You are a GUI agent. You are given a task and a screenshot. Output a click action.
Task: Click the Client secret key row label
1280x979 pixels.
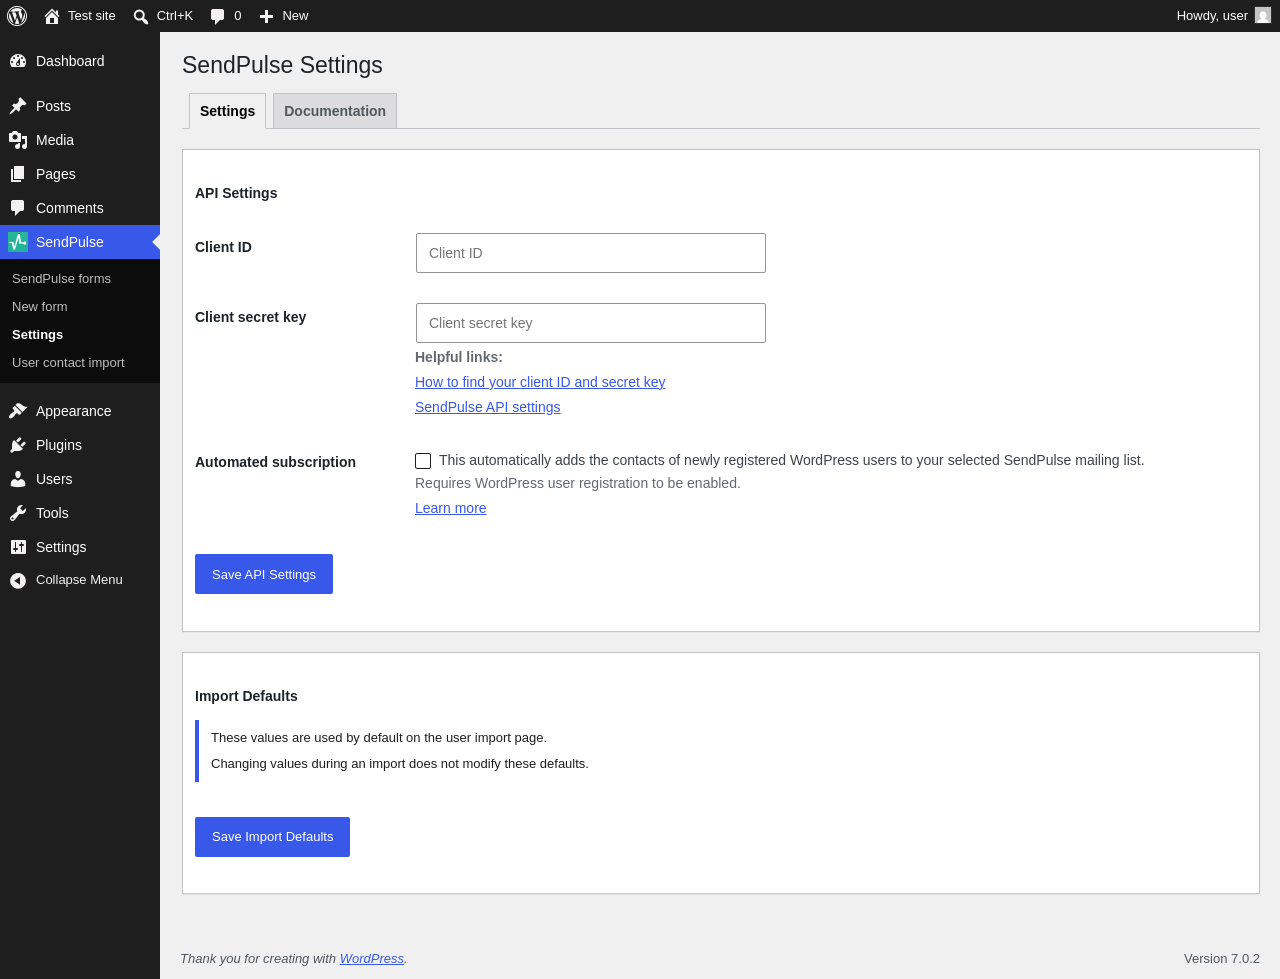click(250, 317)
